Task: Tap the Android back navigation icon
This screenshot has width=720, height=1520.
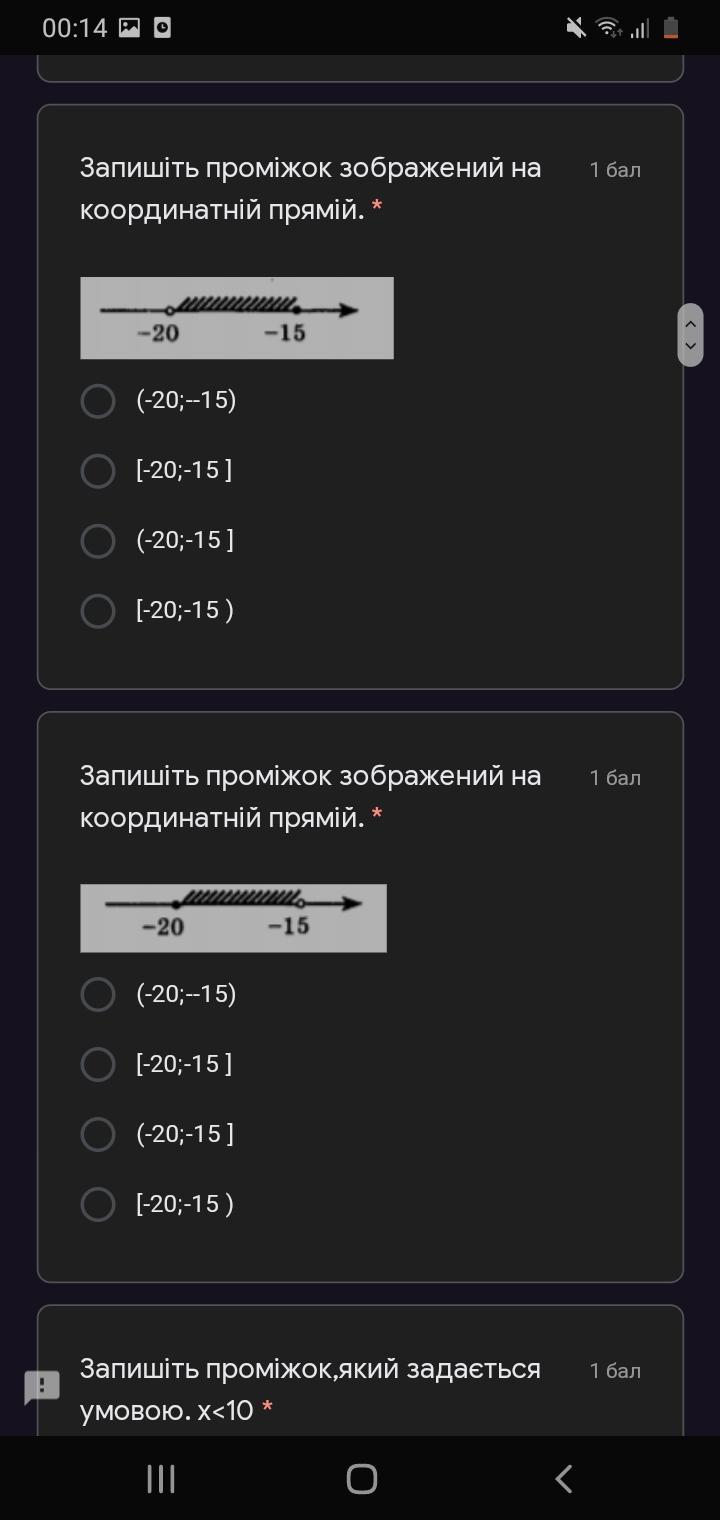Action: pyautogui.click(x=564, y=1479)
